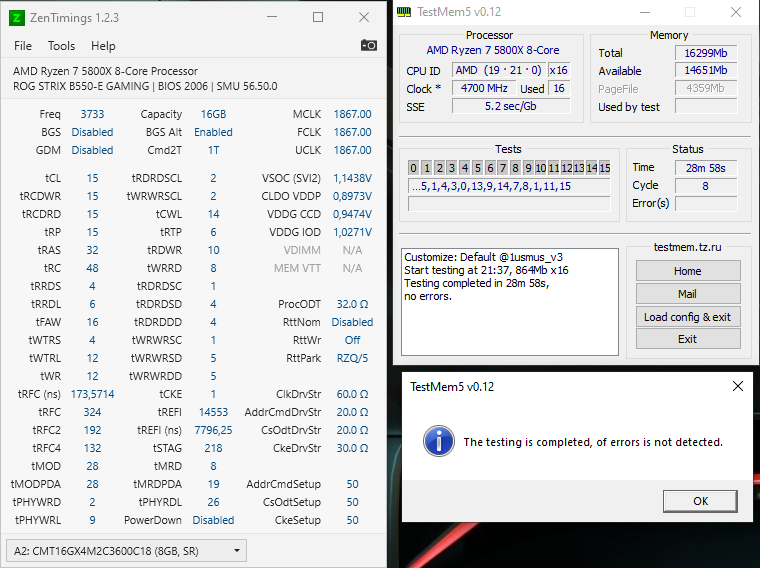Image resolution: width=760 pixels, height=568 pixels.
Task: Click the Mail button in TestMem5
Action: (x=688, y=294)
